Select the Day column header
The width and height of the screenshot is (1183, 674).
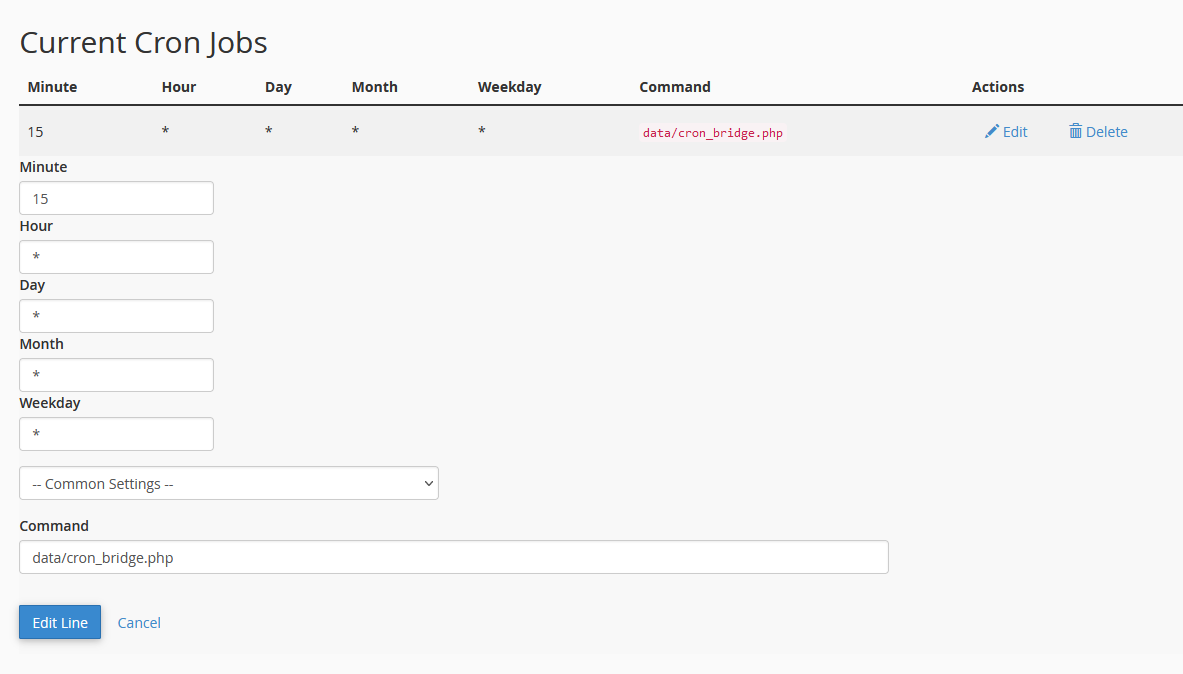pos(278,87)
